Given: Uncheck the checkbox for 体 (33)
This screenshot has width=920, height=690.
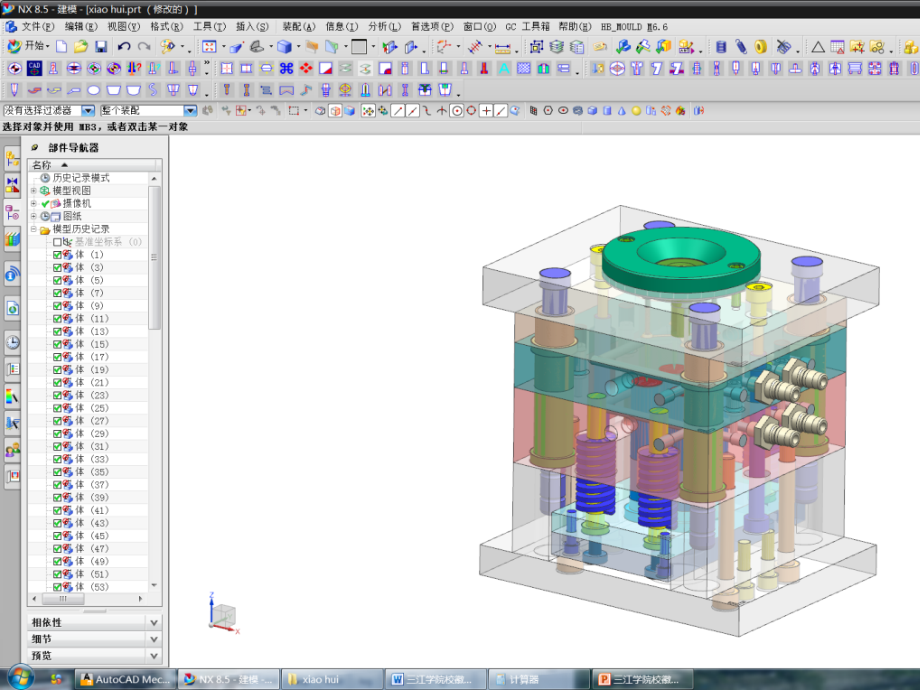Looking at the screenshot, I should coord(57,459).
